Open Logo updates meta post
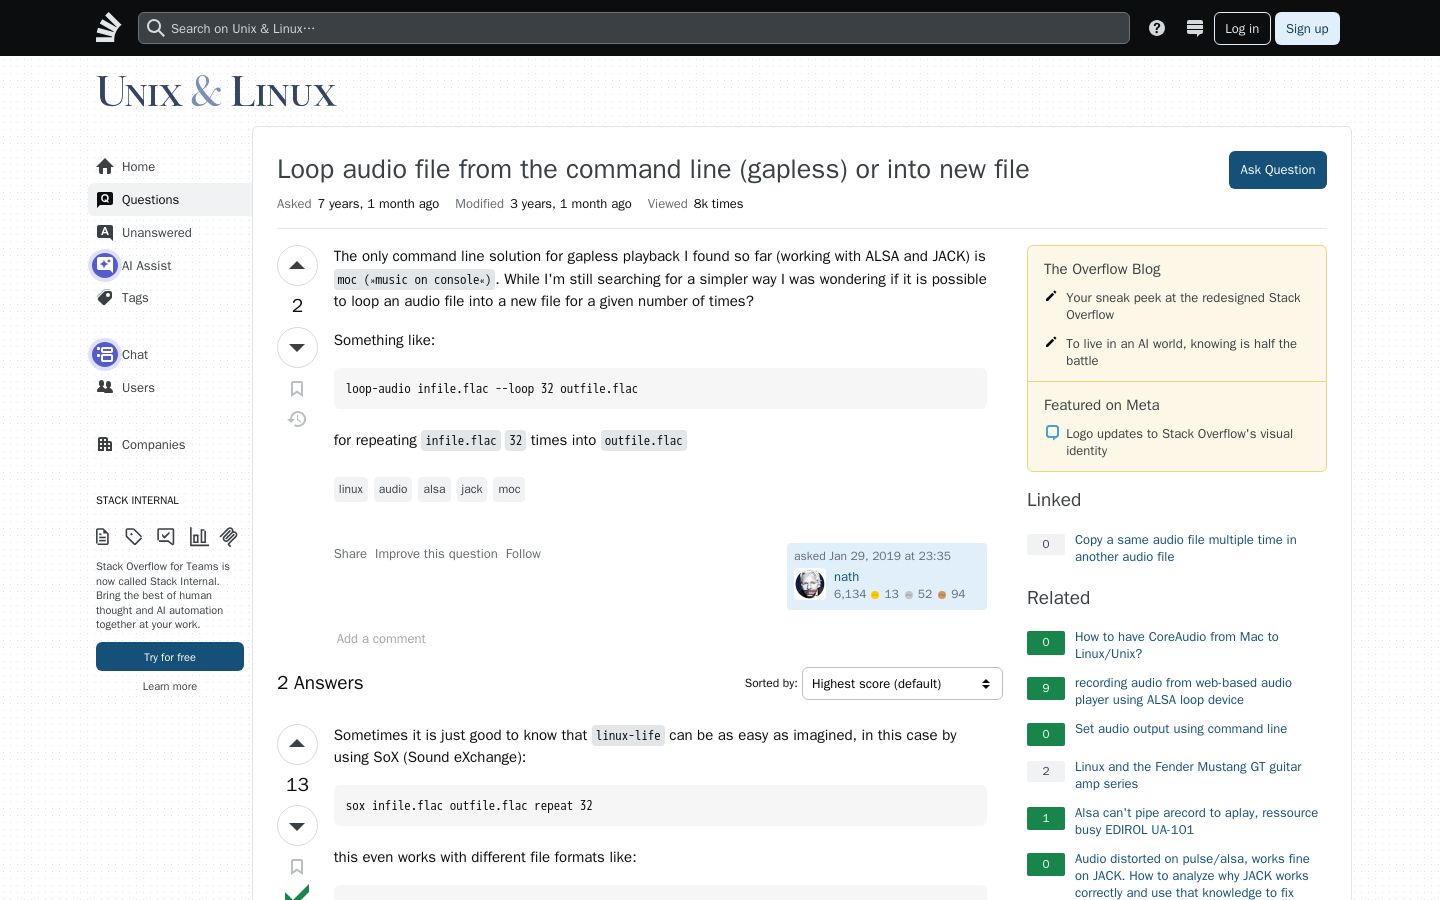This screenshot has height=900, width=1440. (x=1179, y=442)
